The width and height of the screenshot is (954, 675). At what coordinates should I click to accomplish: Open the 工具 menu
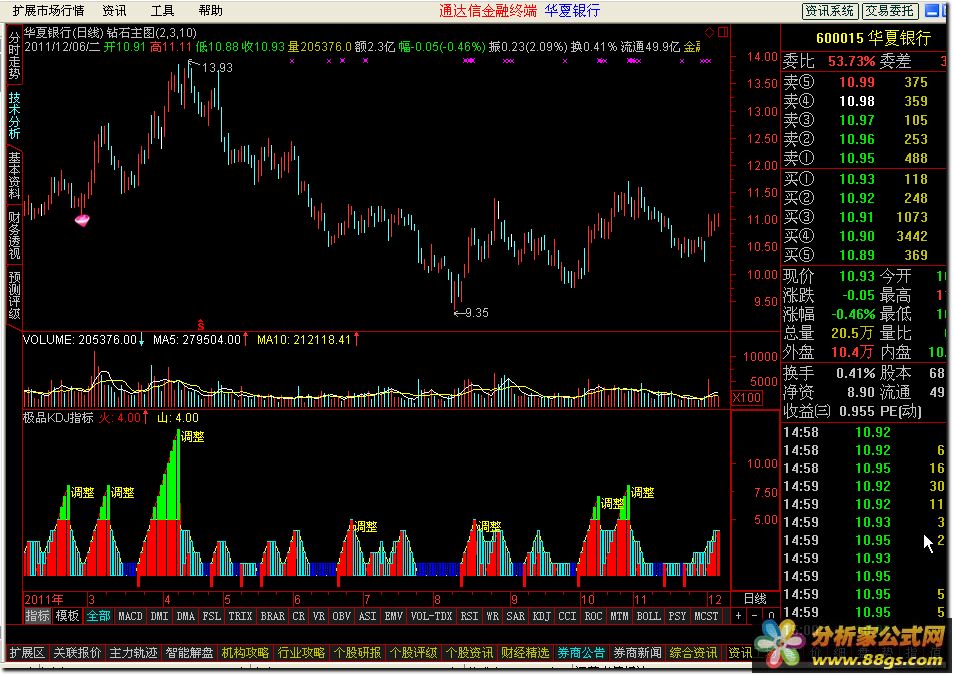click(162, 10)
